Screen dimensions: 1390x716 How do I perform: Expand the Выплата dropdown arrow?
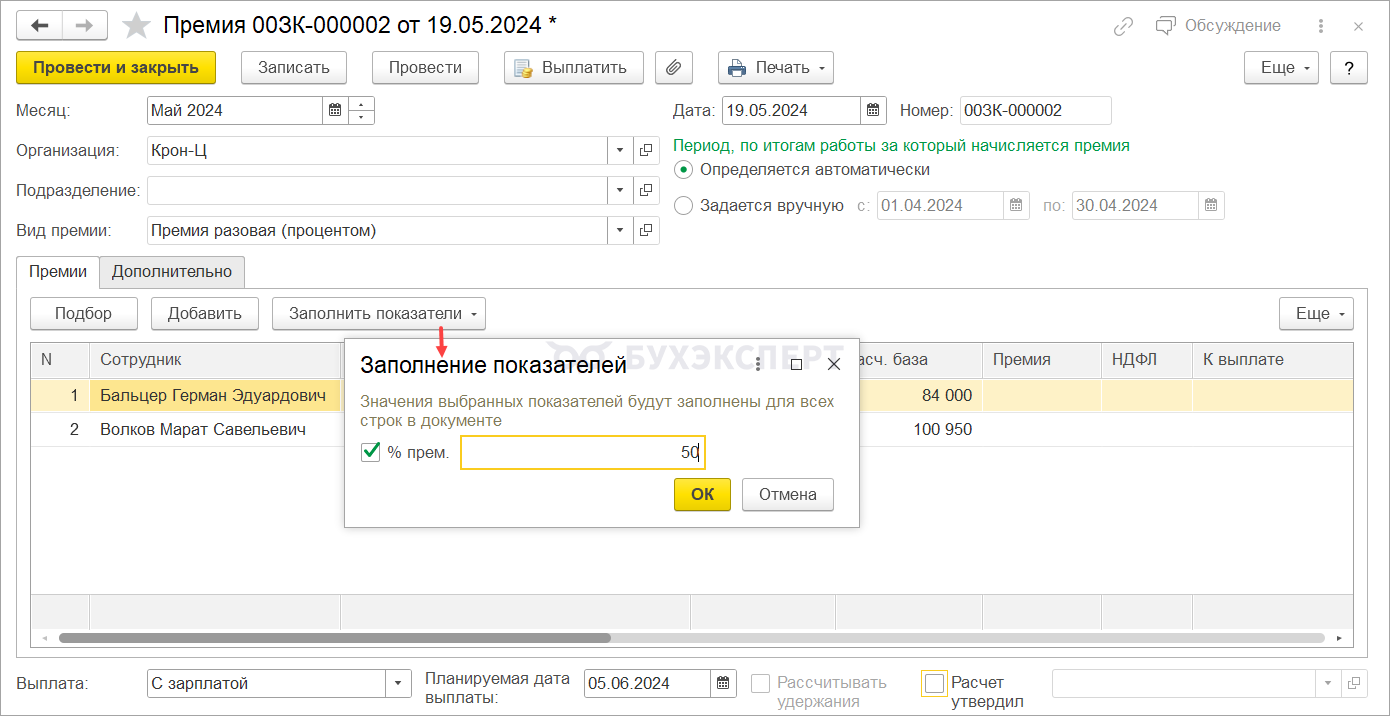point(398,684)
